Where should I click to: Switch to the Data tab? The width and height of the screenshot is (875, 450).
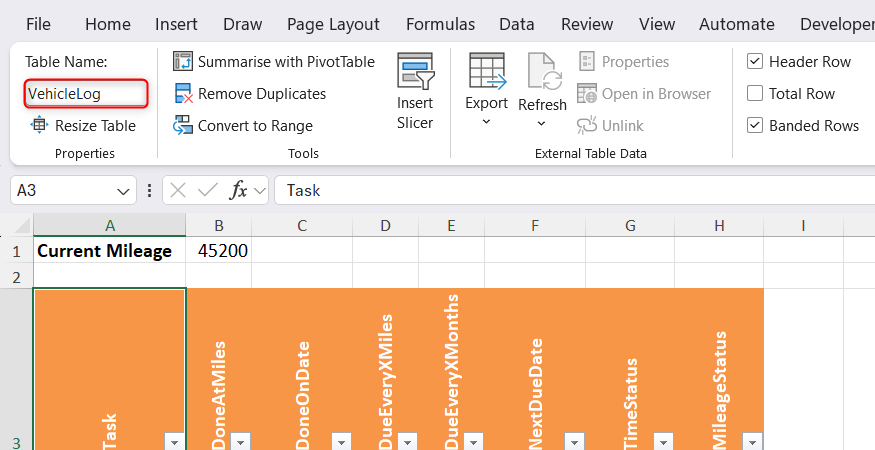pyautogui.click(x=517, y=25)
